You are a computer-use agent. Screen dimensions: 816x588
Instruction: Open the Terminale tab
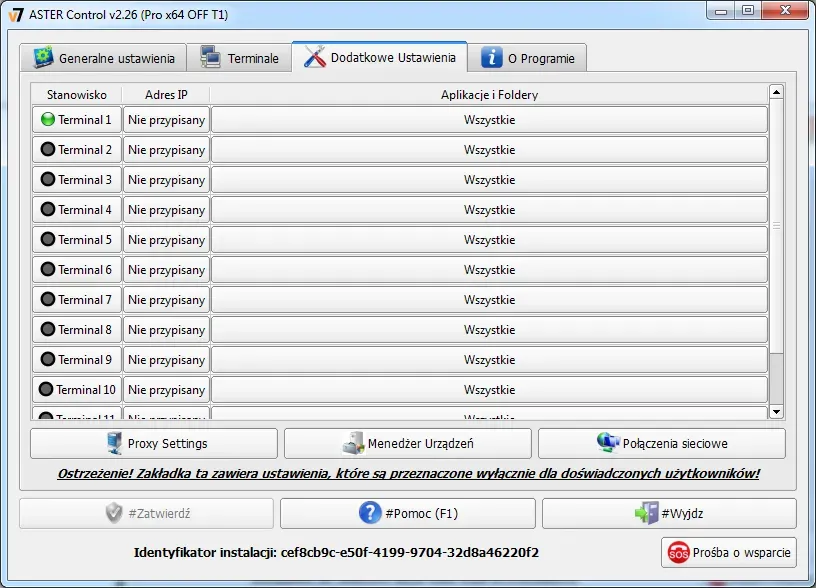240,58
